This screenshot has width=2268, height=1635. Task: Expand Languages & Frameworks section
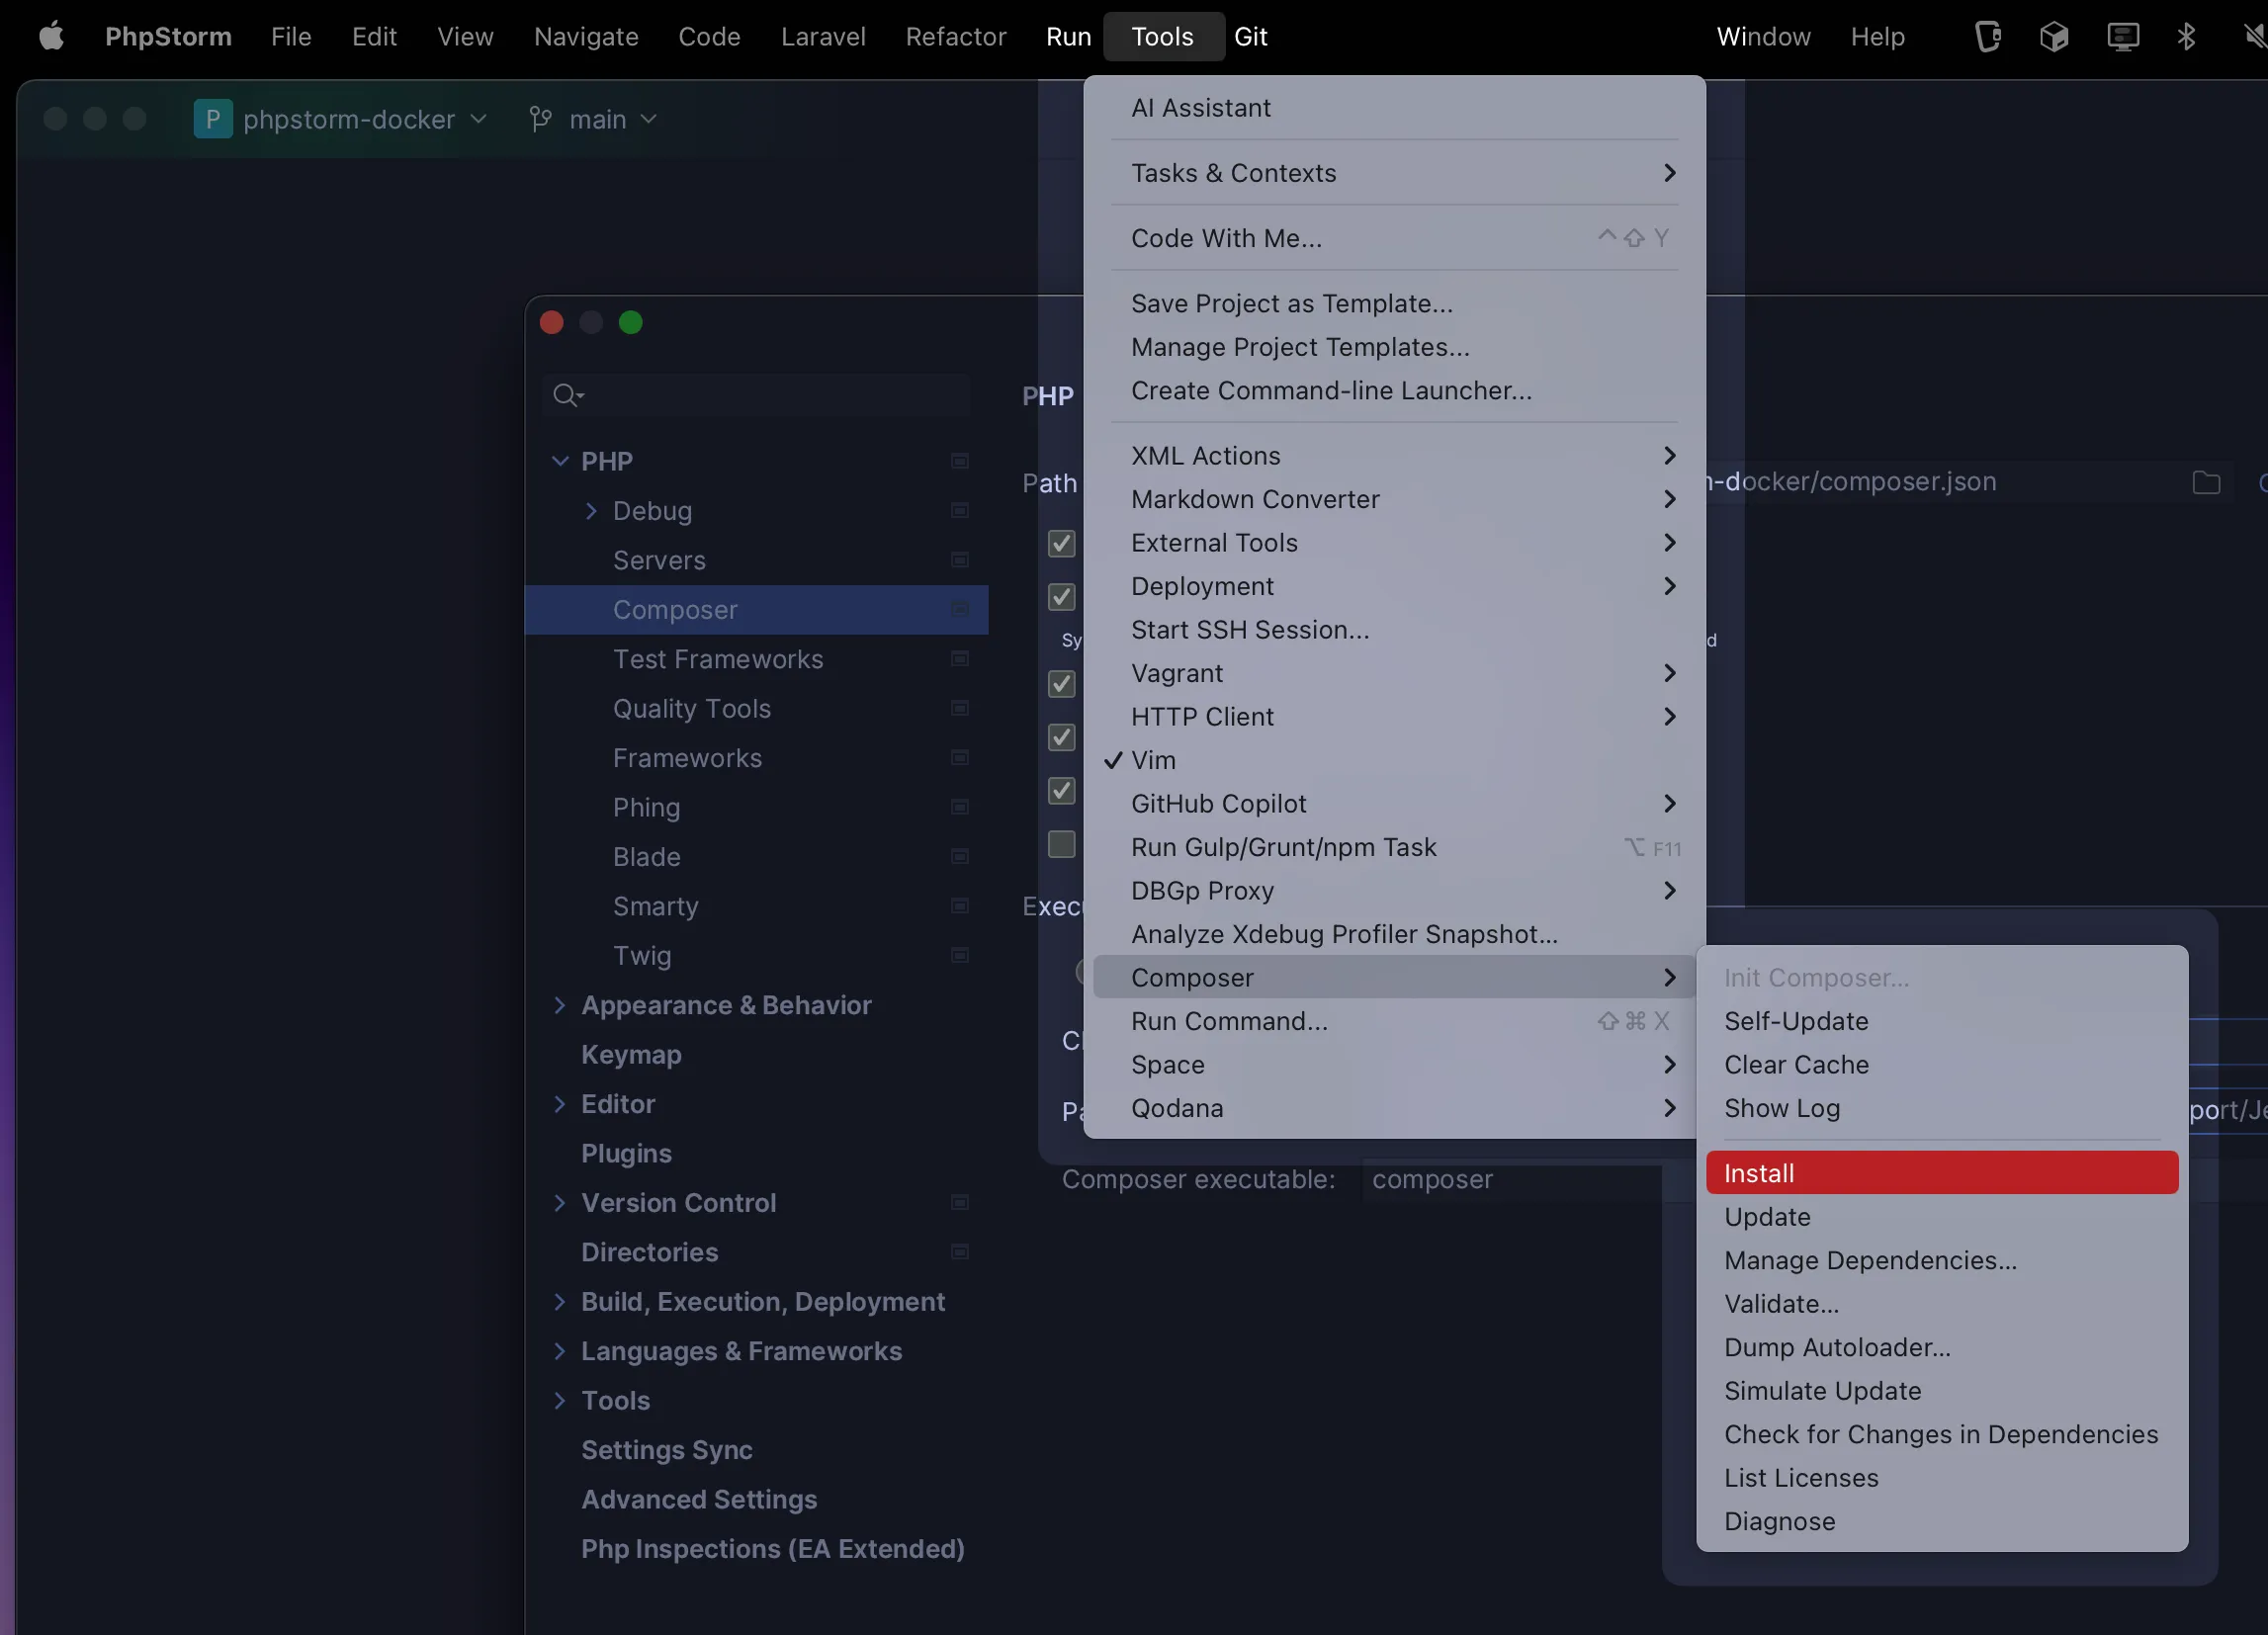coord(560,1351)
